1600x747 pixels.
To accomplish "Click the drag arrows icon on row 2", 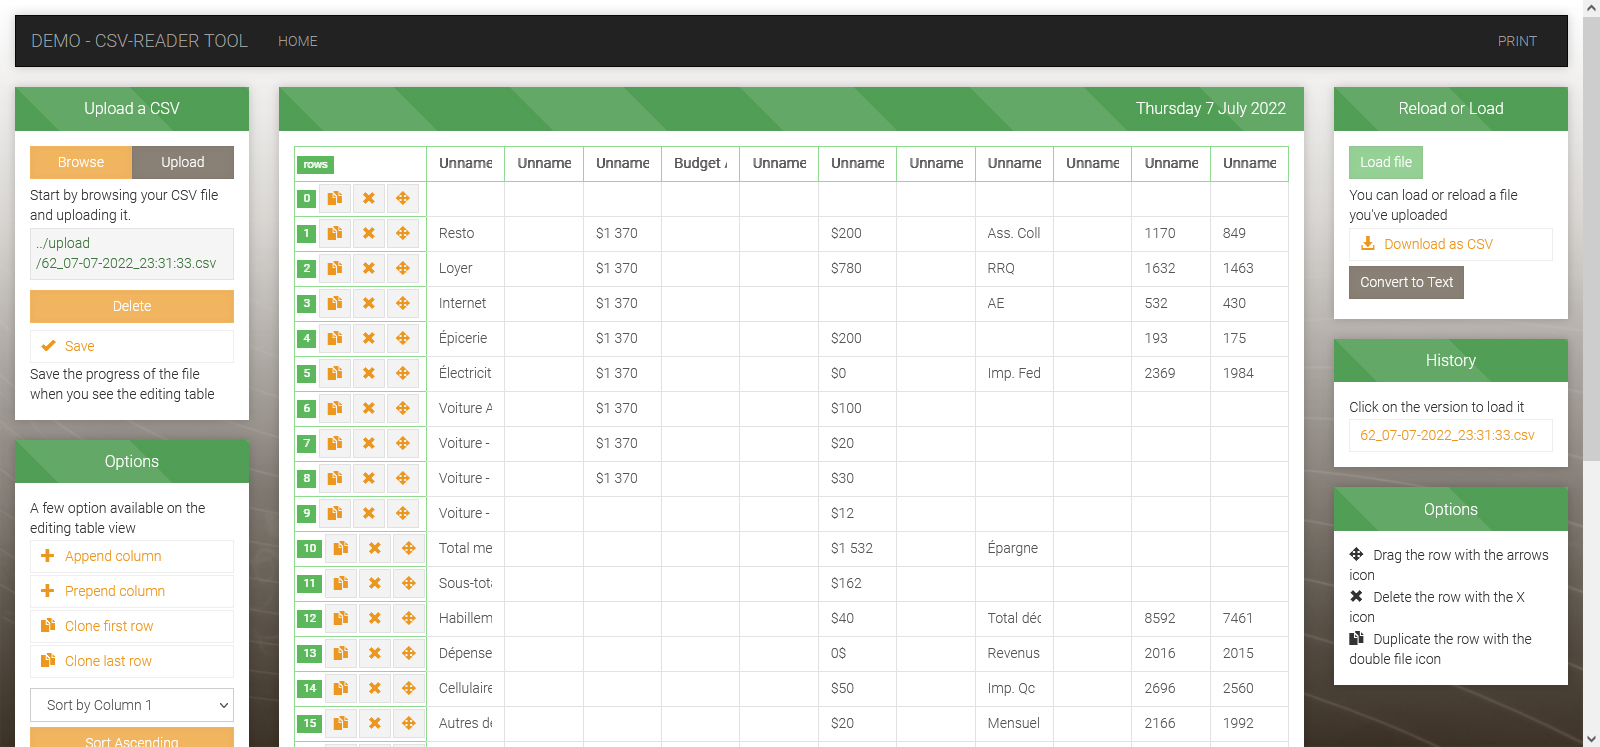I will click(403, 268).
